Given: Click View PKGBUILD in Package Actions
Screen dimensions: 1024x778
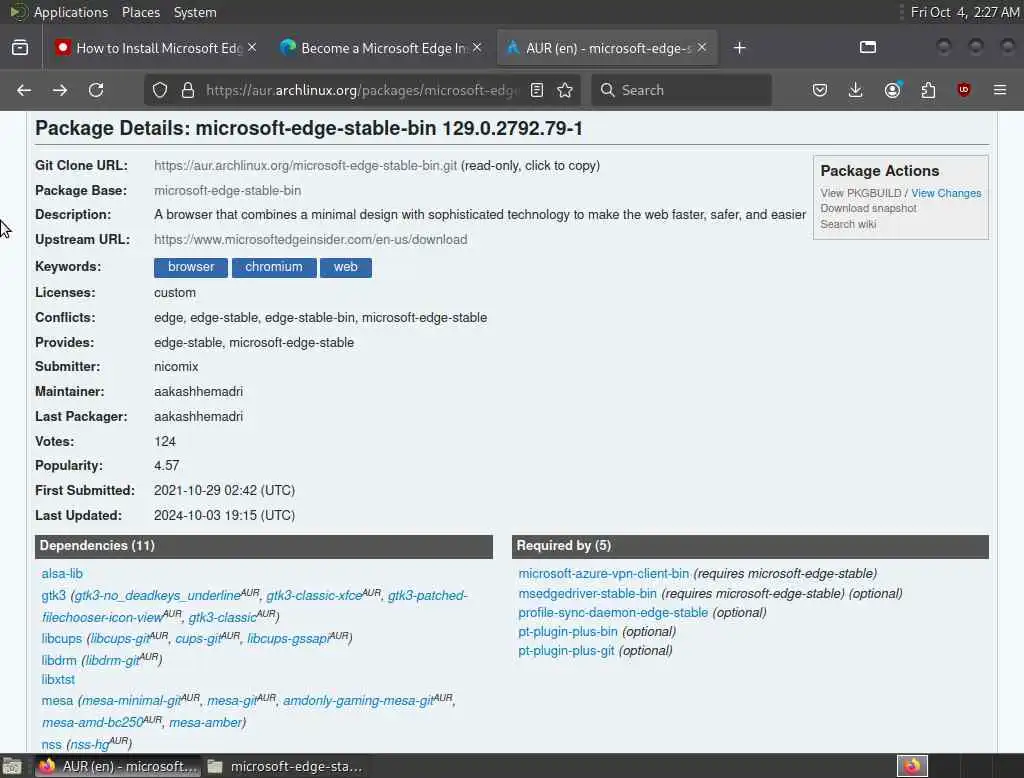Looking at the screenshot, I should (861, 193).
